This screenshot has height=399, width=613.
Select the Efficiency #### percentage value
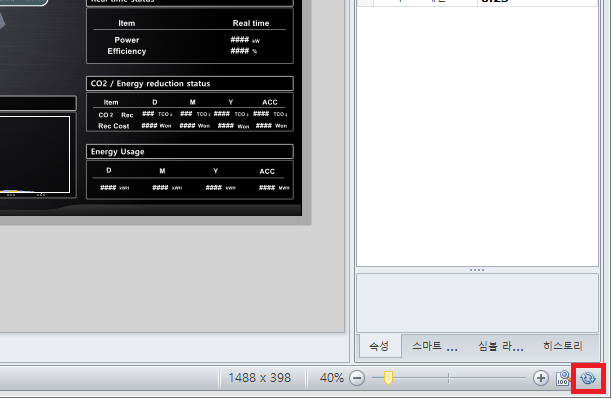(x=240, y=51)
